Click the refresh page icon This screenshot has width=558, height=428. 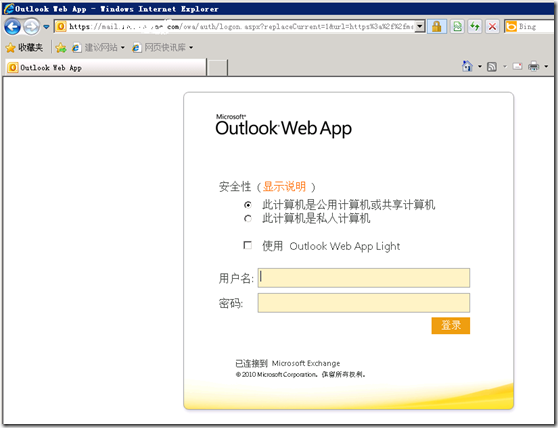[x=475, y=26]
